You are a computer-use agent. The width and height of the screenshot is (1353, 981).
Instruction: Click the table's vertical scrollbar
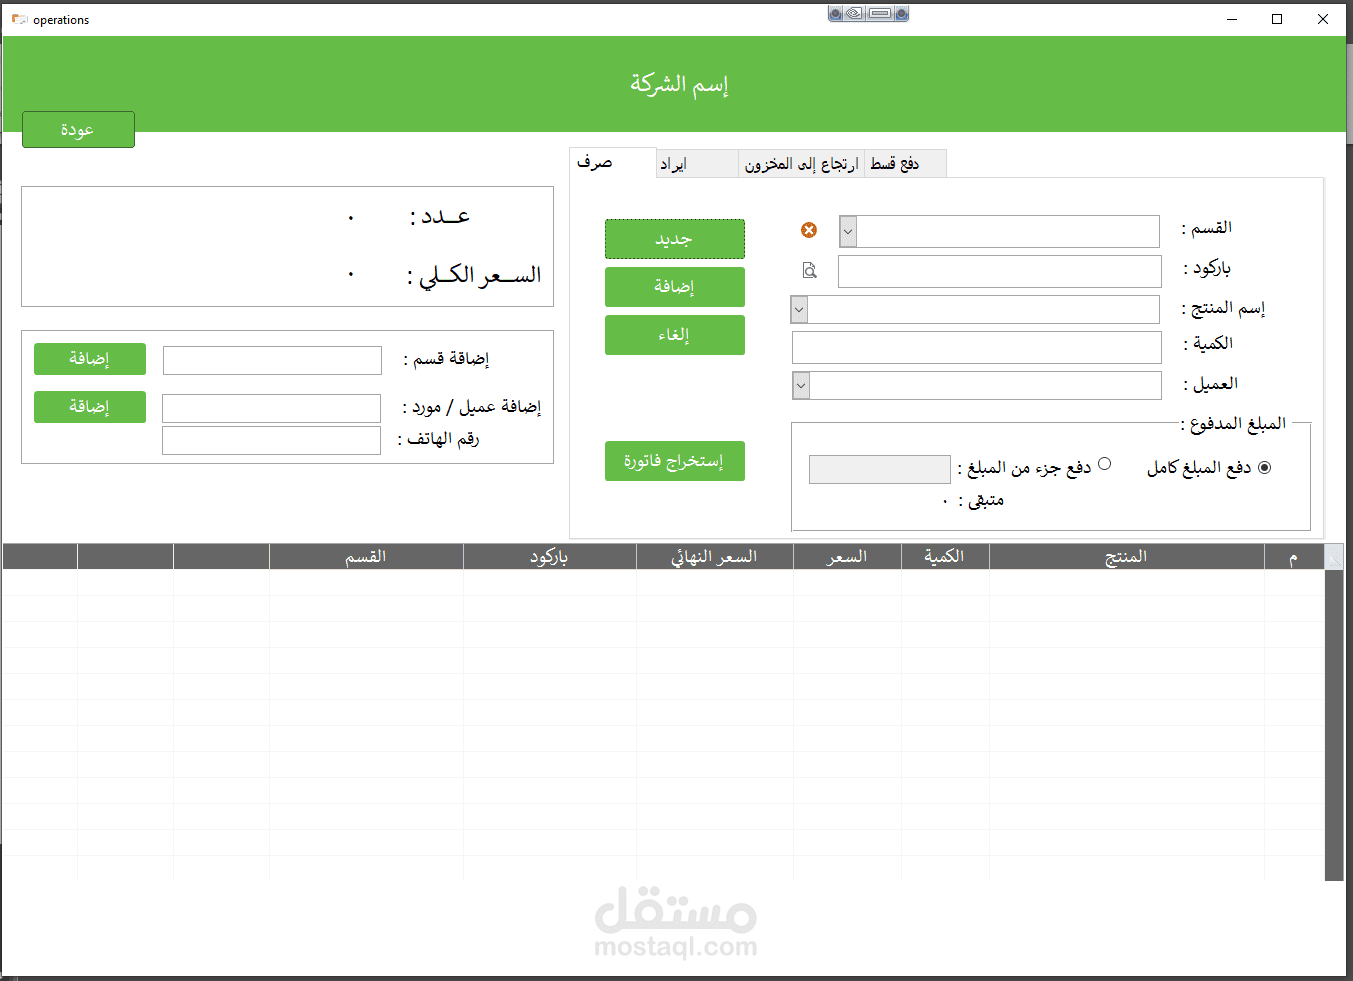(x=1334, y=725)
